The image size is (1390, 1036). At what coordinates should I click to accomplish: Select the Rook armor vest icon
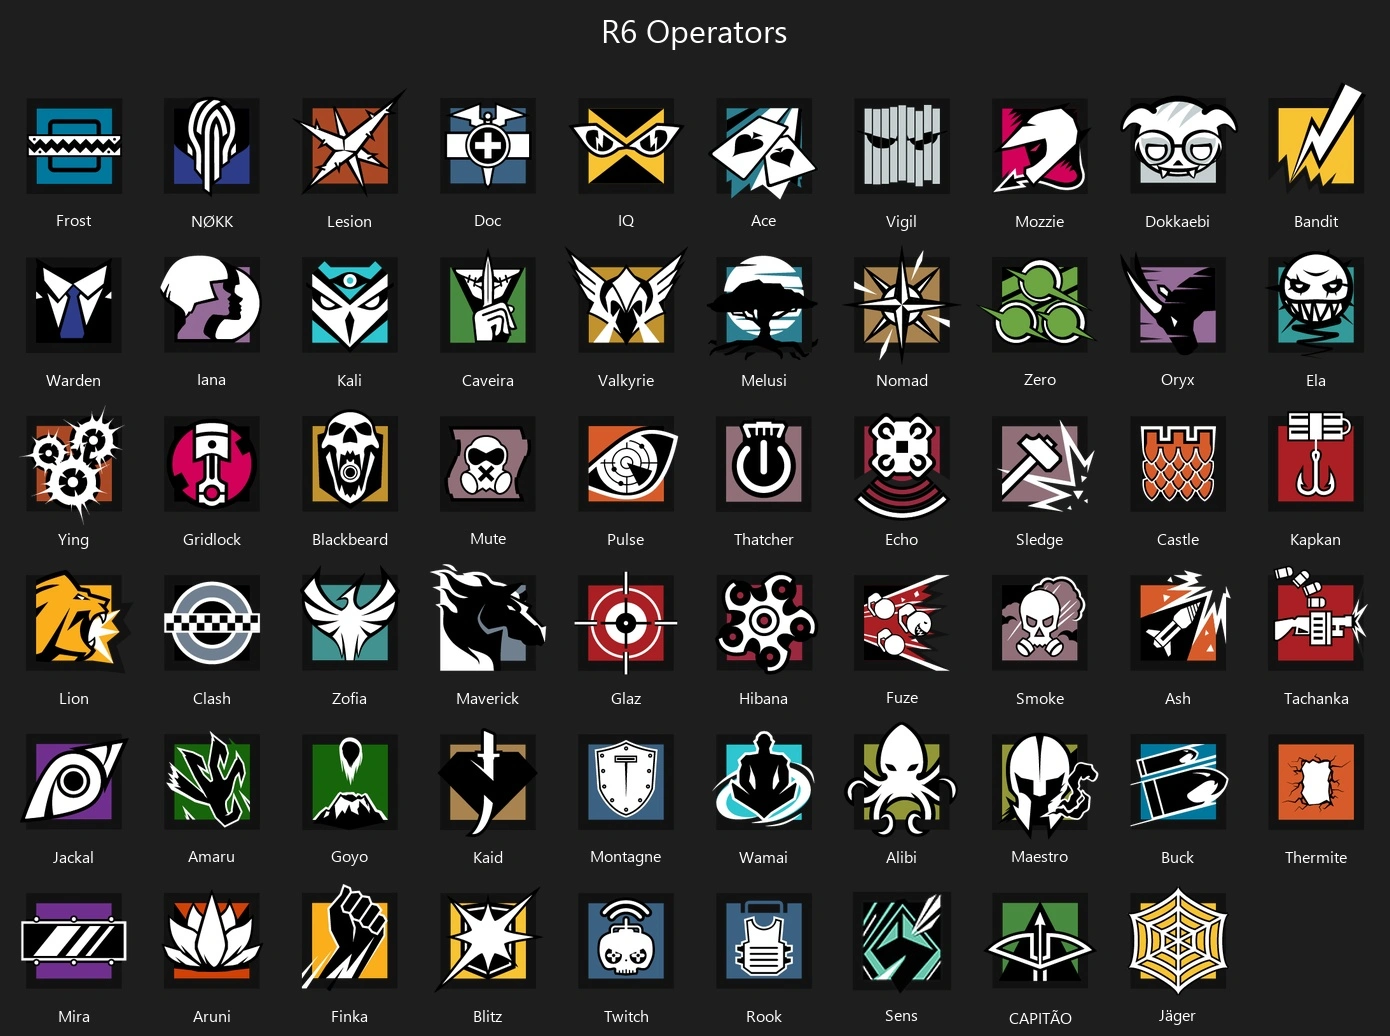point(764,940)
